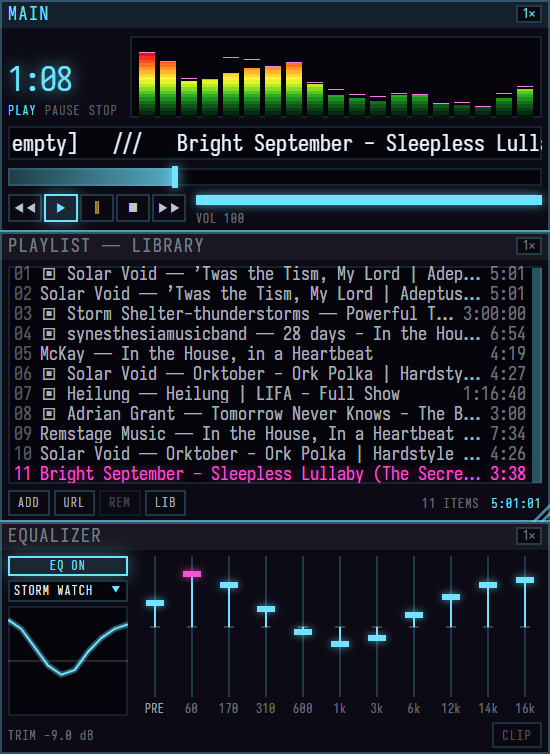550x754 pixels.
Task: Pause playback with the pause button
Action: tap(97, 208)
